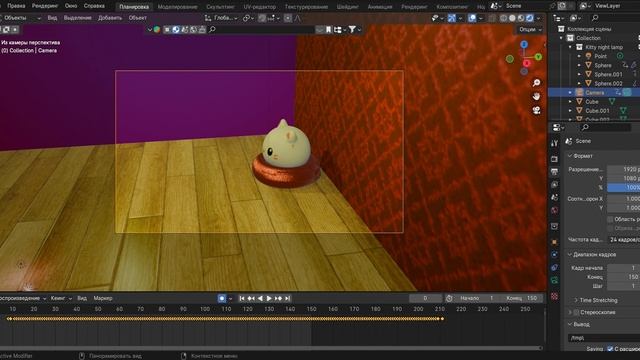Toggle proportional editing button
640x360 pixels.
tap(288, 18)
